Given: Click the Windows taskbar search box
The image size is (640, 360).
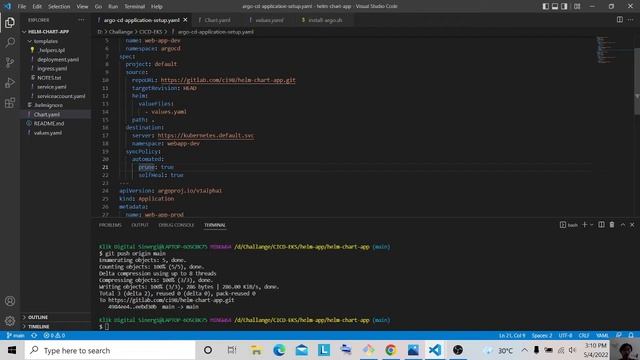Looking at the screenshot, I should pos(110,350).
